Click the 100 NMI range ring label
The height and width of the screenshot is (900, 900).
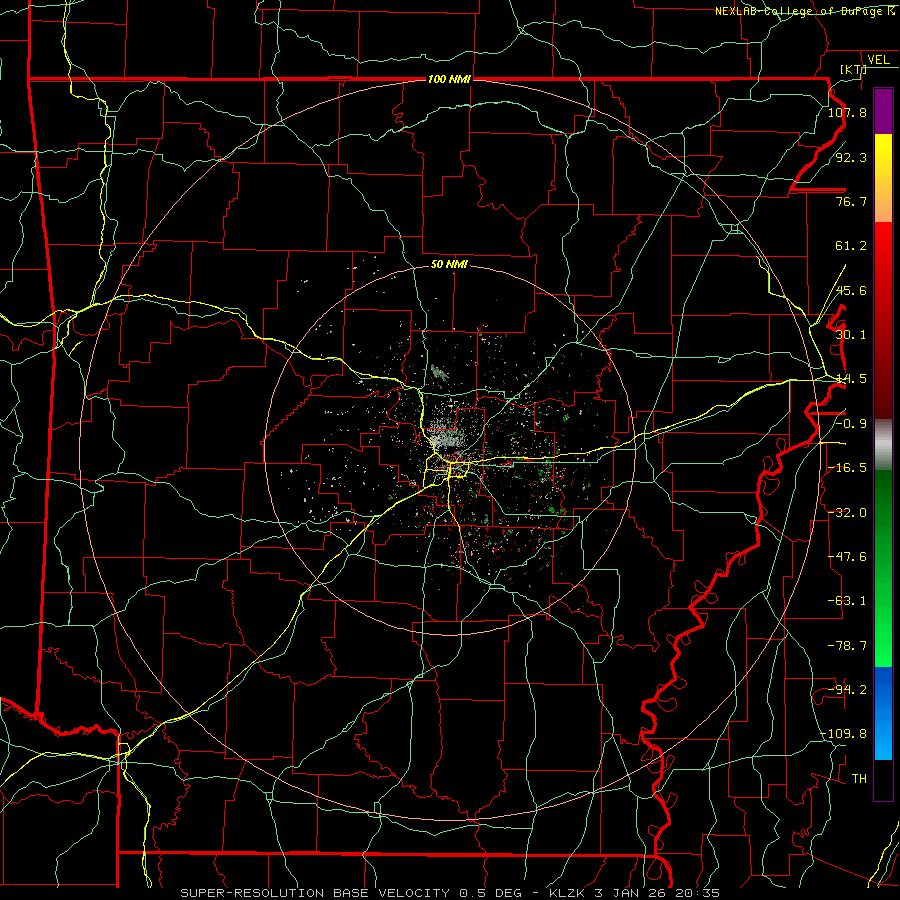pyautogui.click(x=449, y=79)
